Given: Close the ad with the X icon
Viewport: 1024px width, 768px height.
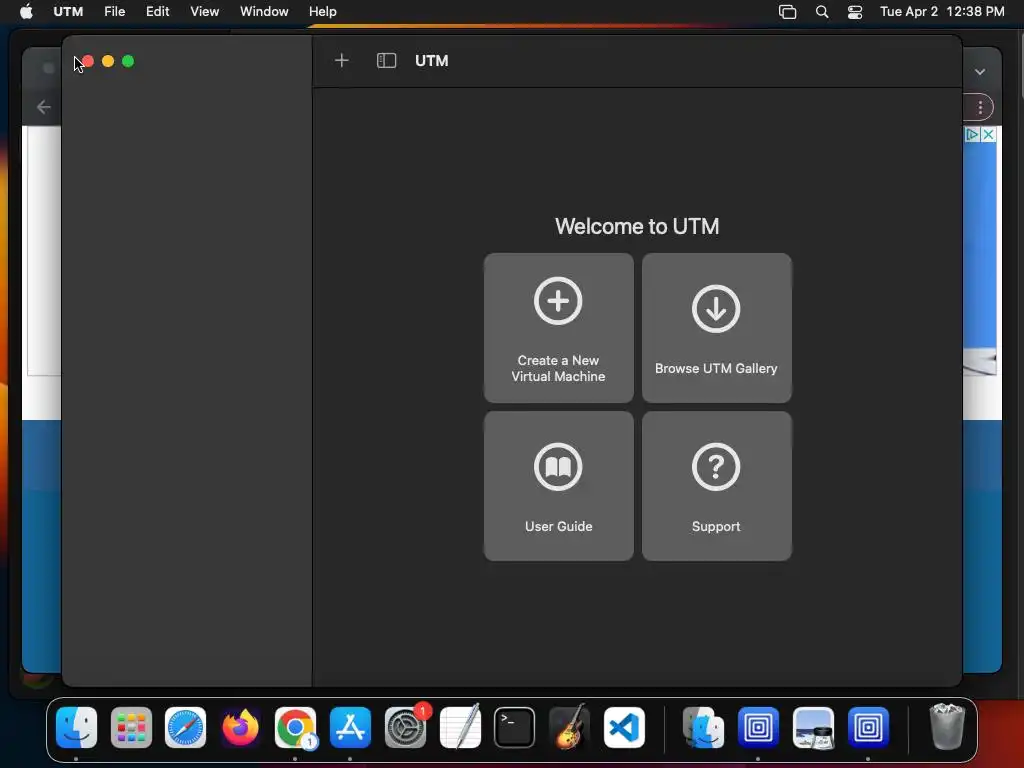Looking at the screenshot, I should (x=989, y=135).
